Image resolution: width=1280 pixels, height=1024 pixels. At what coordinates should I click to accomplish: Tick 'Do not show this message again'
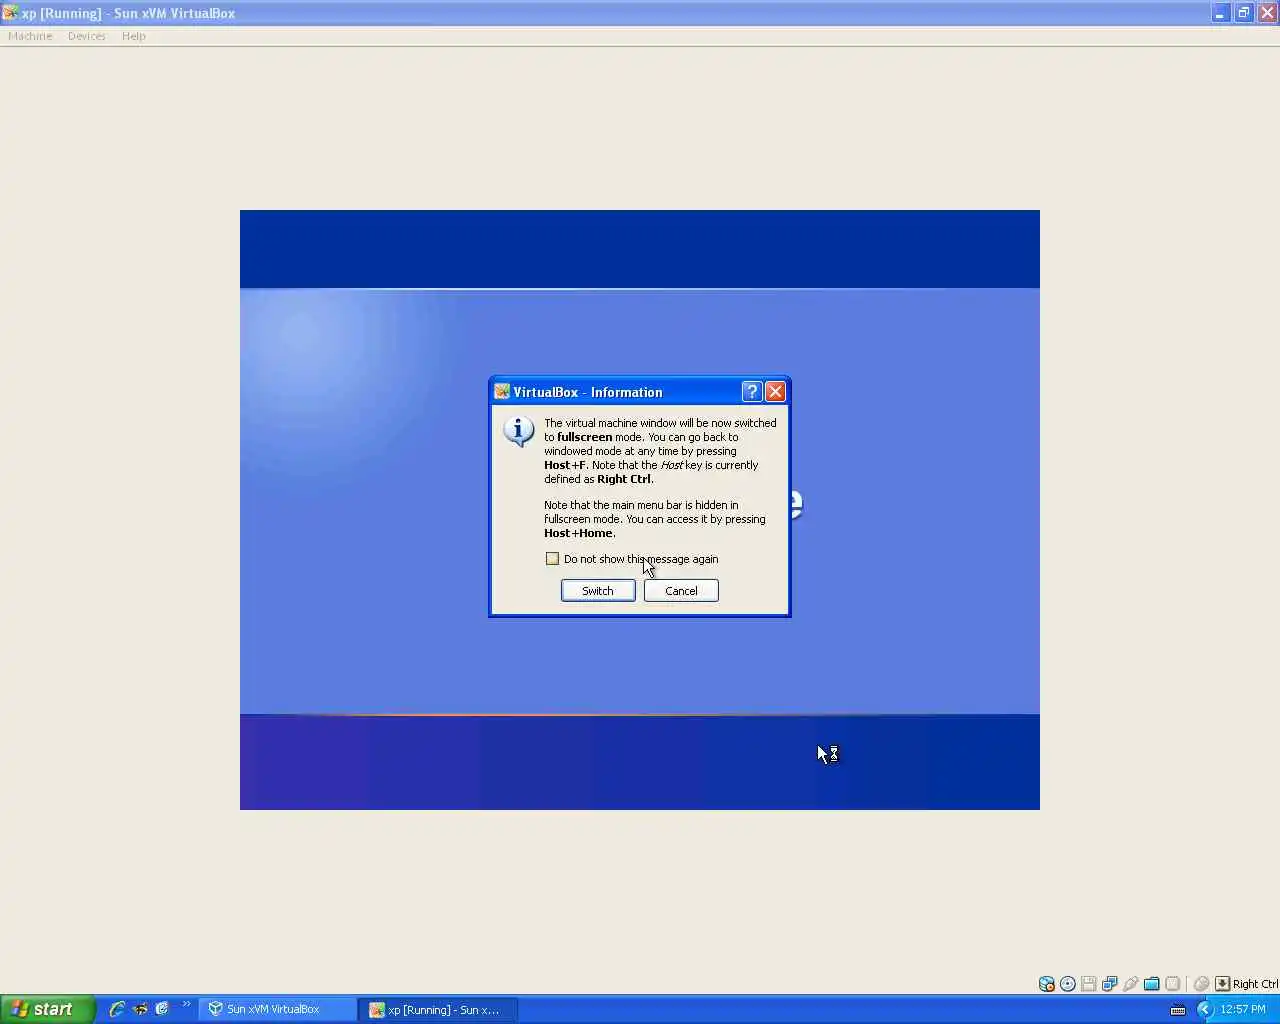click(x=552, y=559)
